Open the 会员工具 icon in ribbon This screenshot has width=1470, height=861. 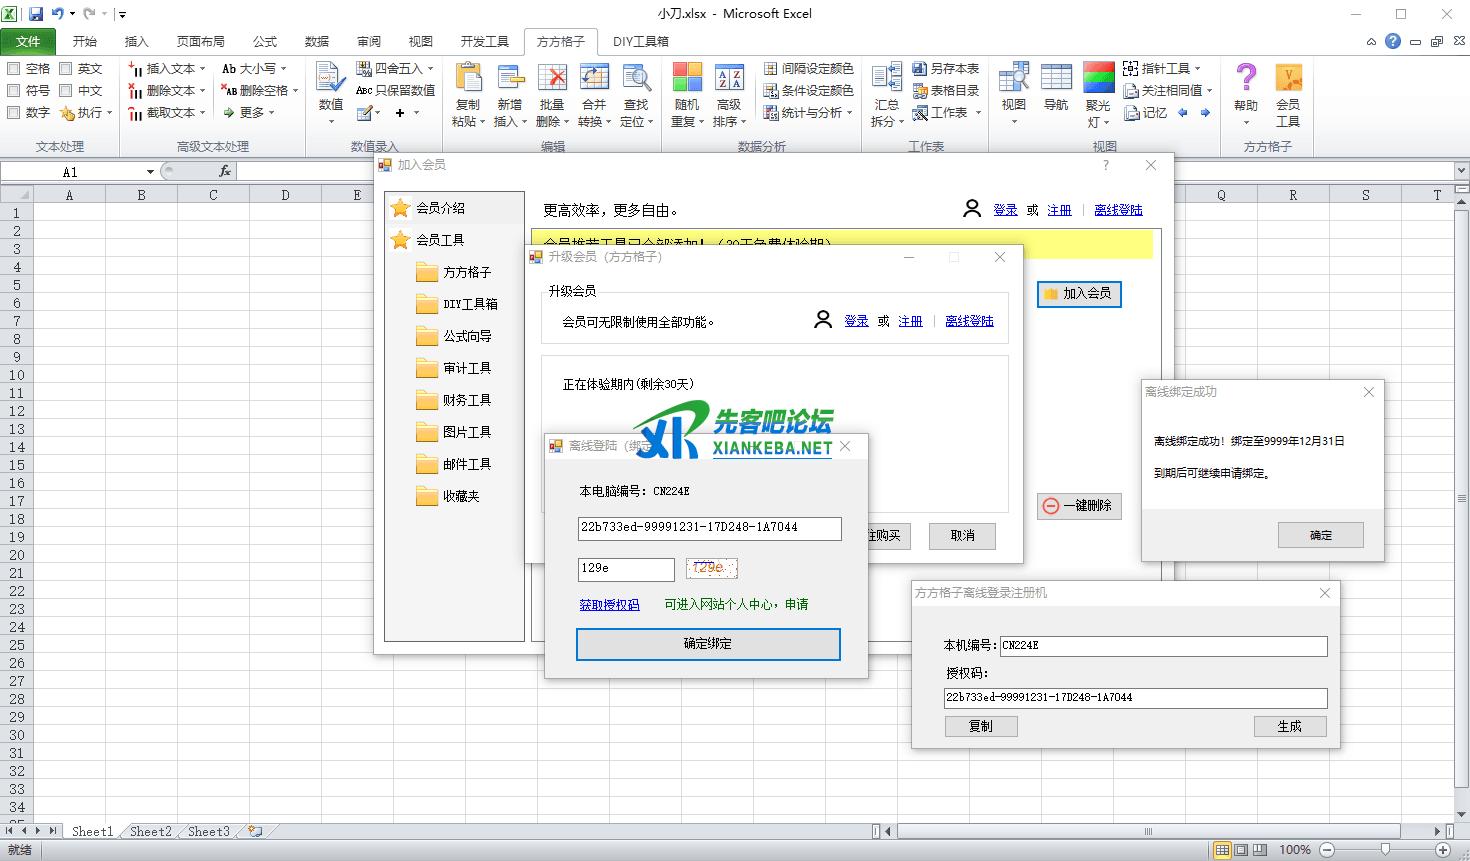(1288, 79)
